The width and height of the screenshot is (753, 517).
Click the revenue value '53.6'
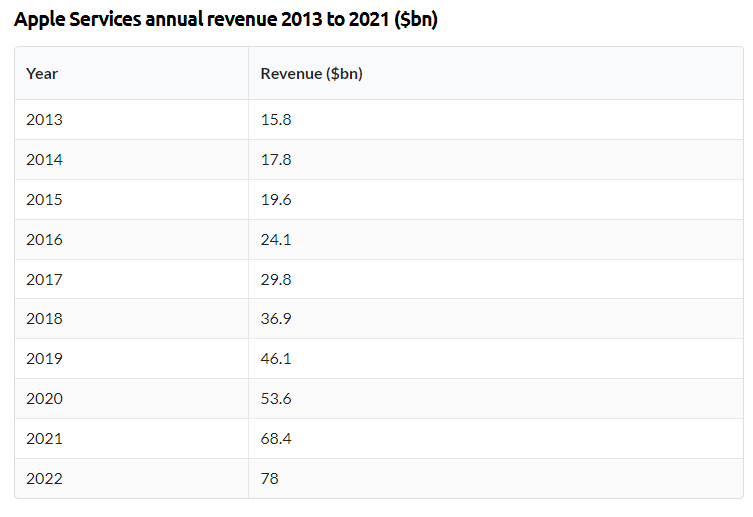(276, 398)
